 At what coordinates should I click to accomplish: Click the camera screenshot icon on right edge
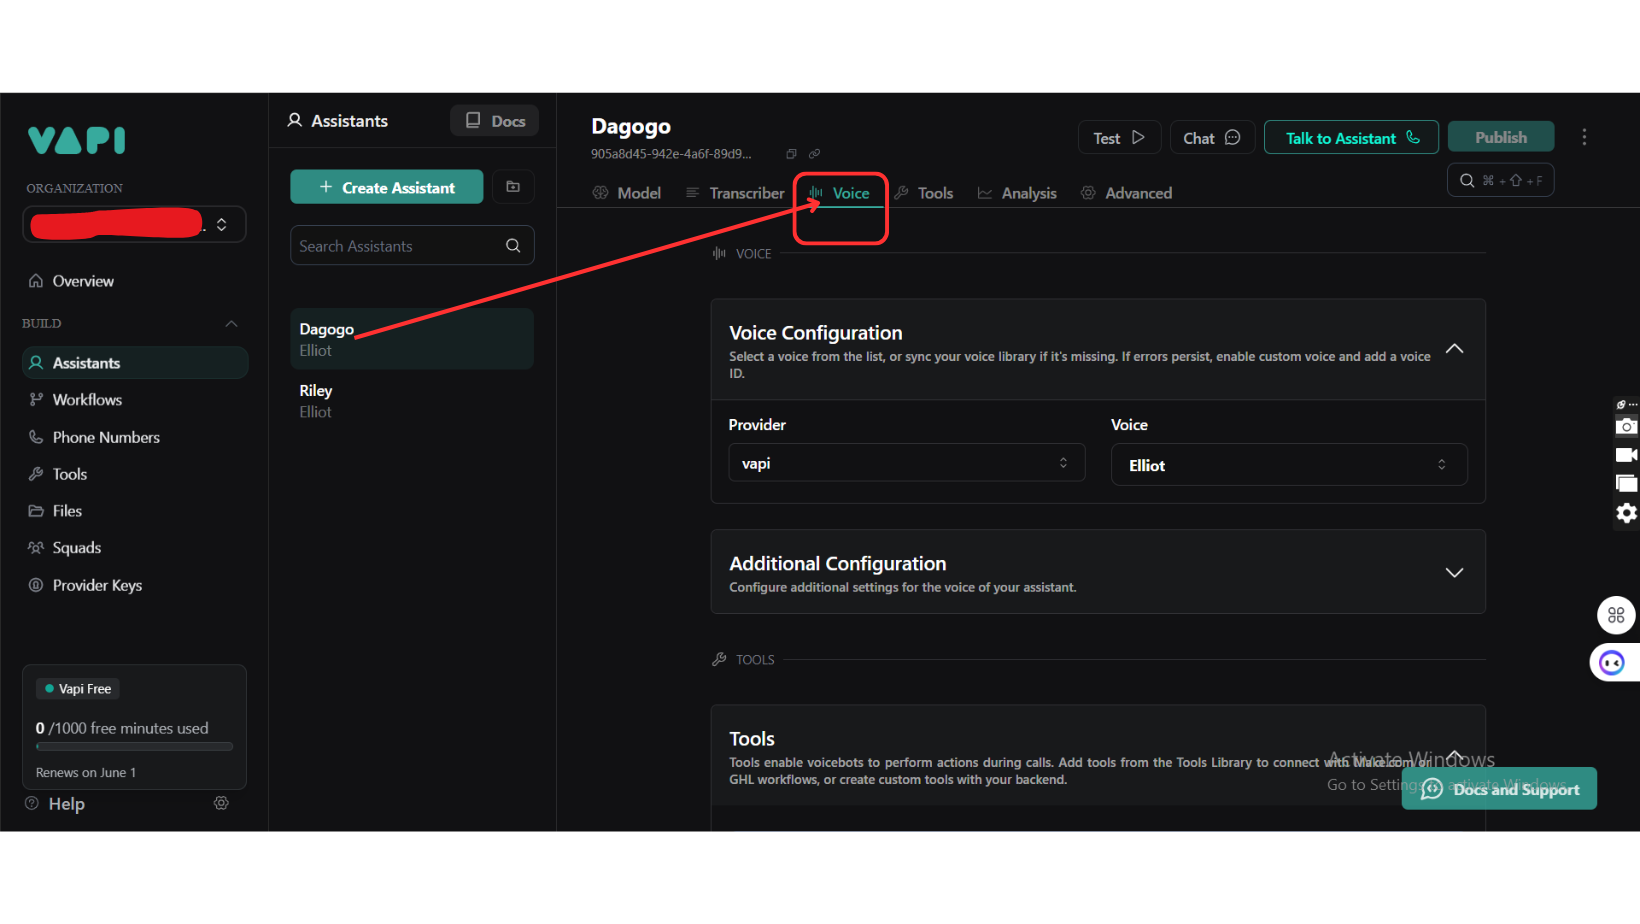pyautogui.click(x=1626, y=427)
